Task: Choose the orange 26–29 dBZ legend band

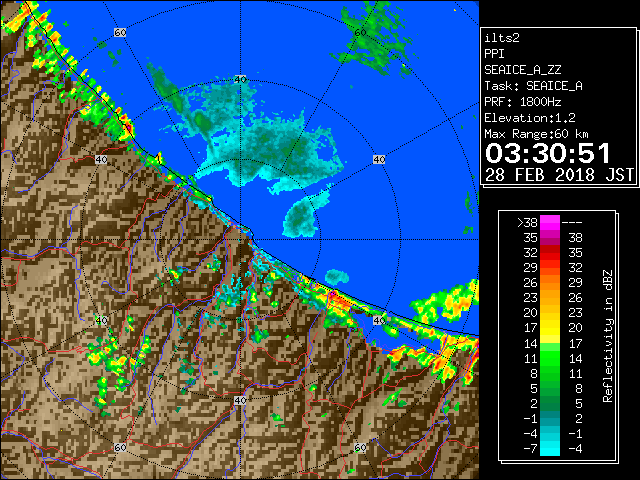Action: click(550, 282)
